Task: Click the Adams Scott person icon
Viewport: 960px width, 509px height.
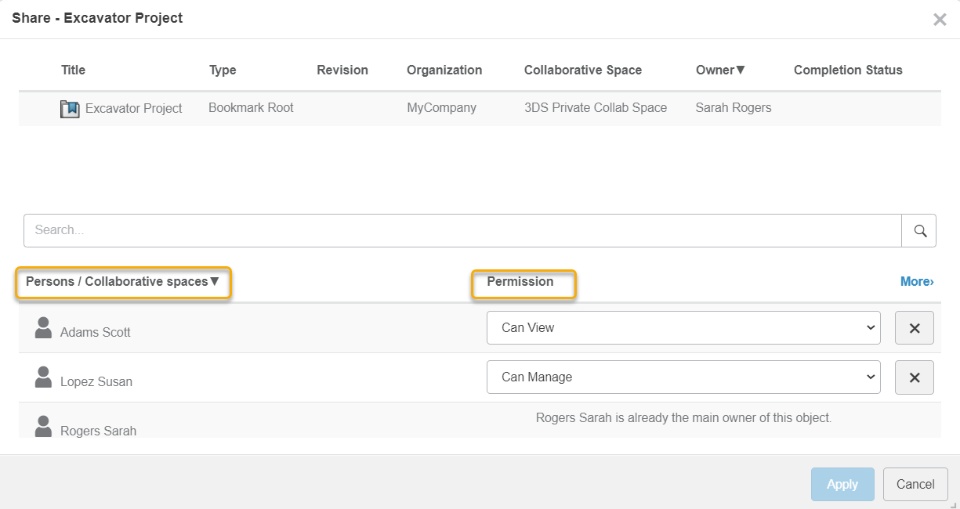Action: coord(43,328)
